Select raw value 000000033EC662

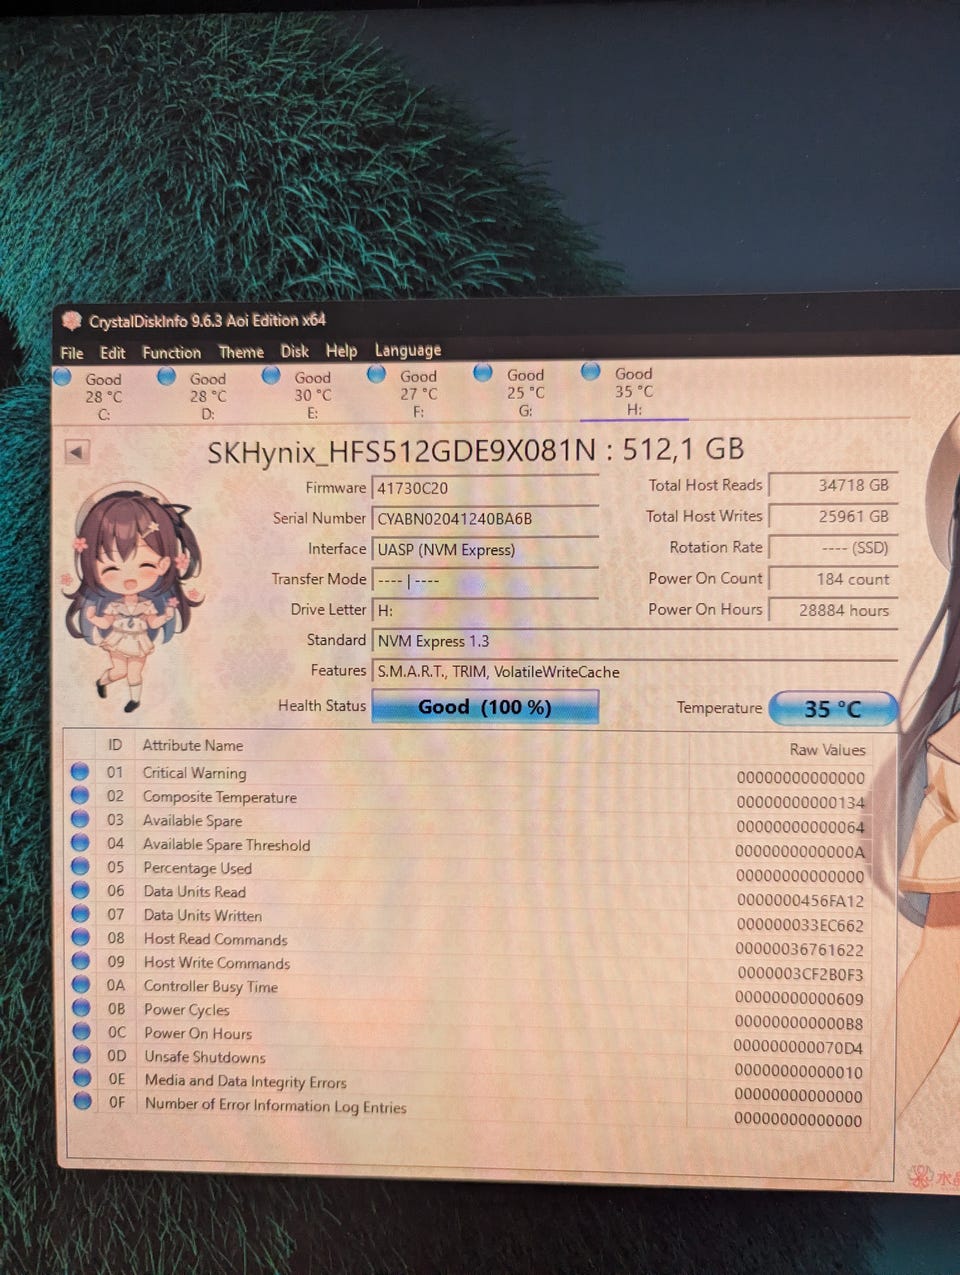click(x=800, y=926)
